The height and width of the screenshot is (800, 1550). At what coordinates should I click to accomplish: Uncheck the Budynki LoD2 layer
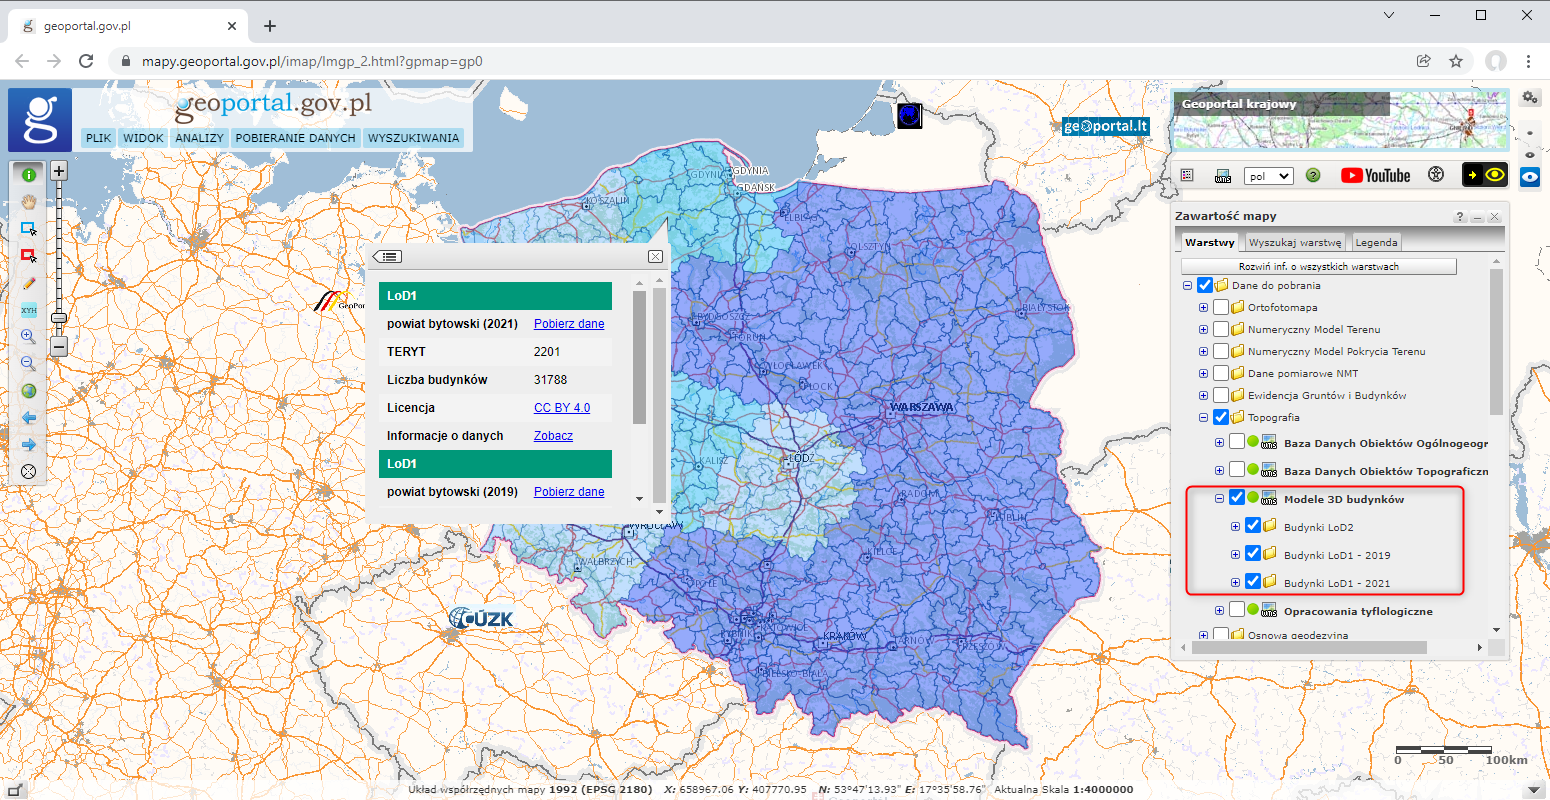[x=1253, y=527]
